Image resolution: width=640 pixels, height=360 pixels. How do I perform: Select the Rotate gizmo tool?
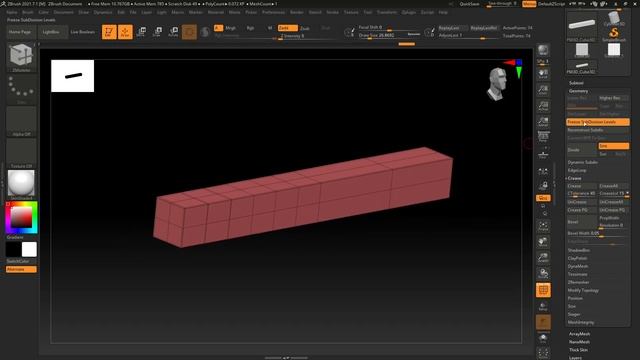coord(173,32)
